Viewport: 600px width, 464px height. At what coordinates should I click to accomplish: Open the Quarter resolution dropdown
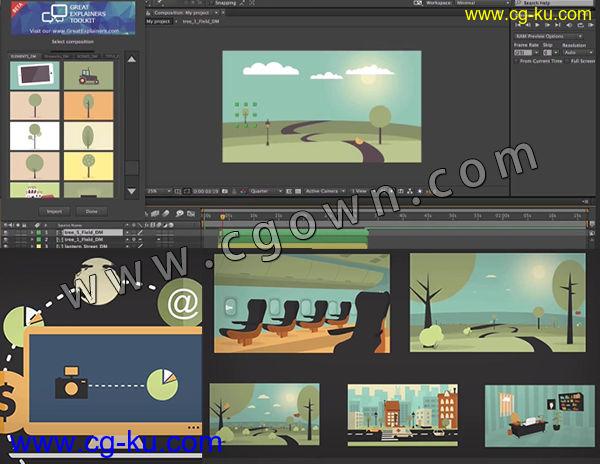[x=266, y=191]
